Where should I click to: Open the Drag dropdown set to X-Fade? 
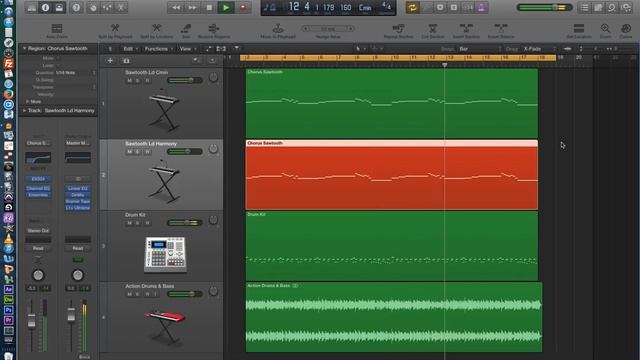click(539, 49)
